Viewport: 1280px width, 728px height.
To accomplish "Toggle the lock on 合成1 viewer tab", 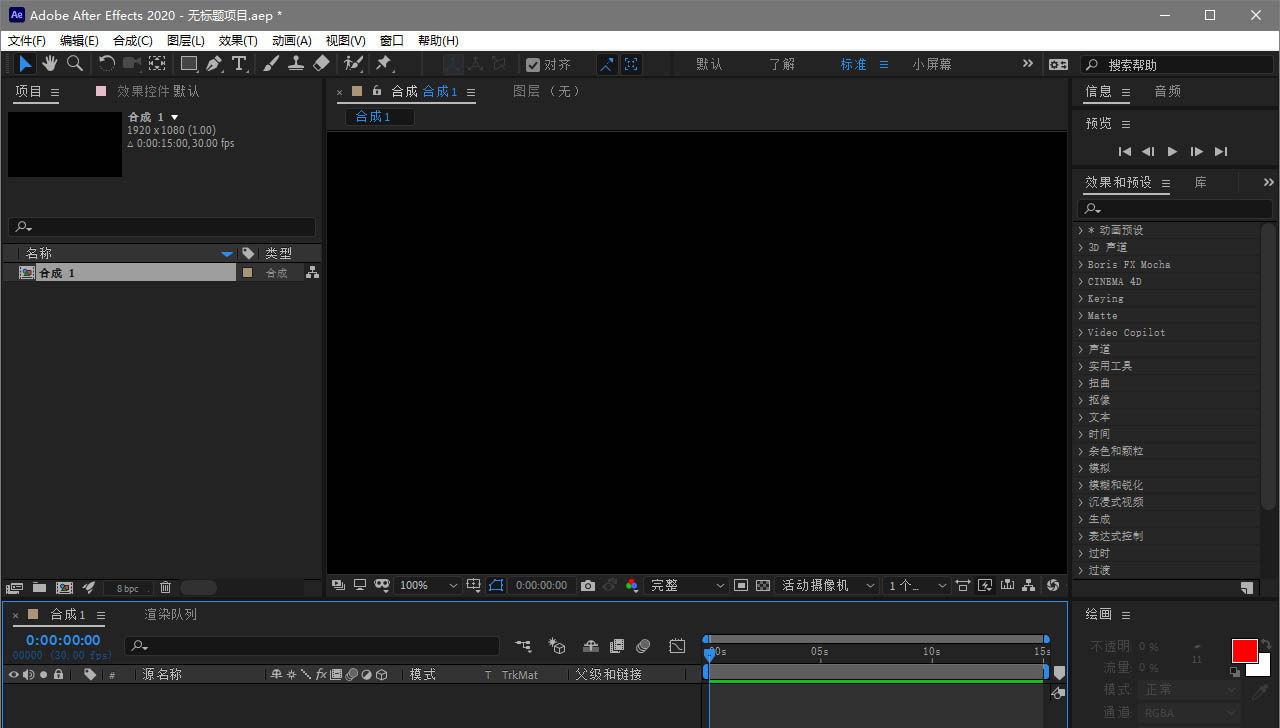I will [x=376, y=91].
